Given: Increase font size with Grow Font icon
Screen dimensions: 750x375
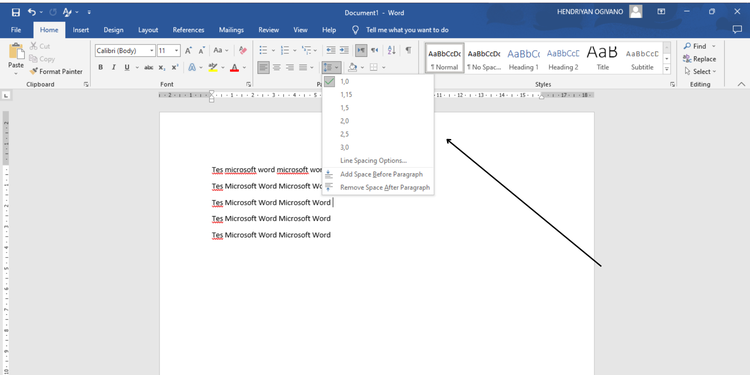Looking at the screenshot, I should pyautogui.click(x=188, y=51).
